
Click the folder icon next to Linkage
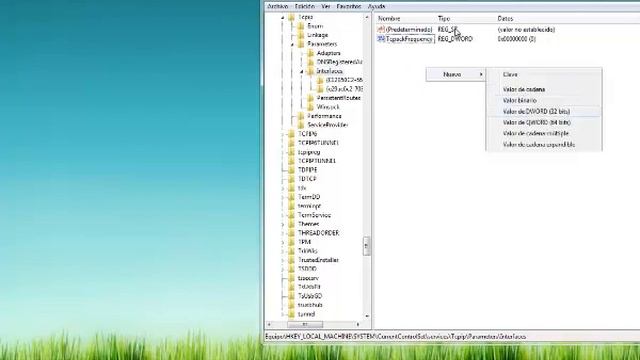(301, 35)
